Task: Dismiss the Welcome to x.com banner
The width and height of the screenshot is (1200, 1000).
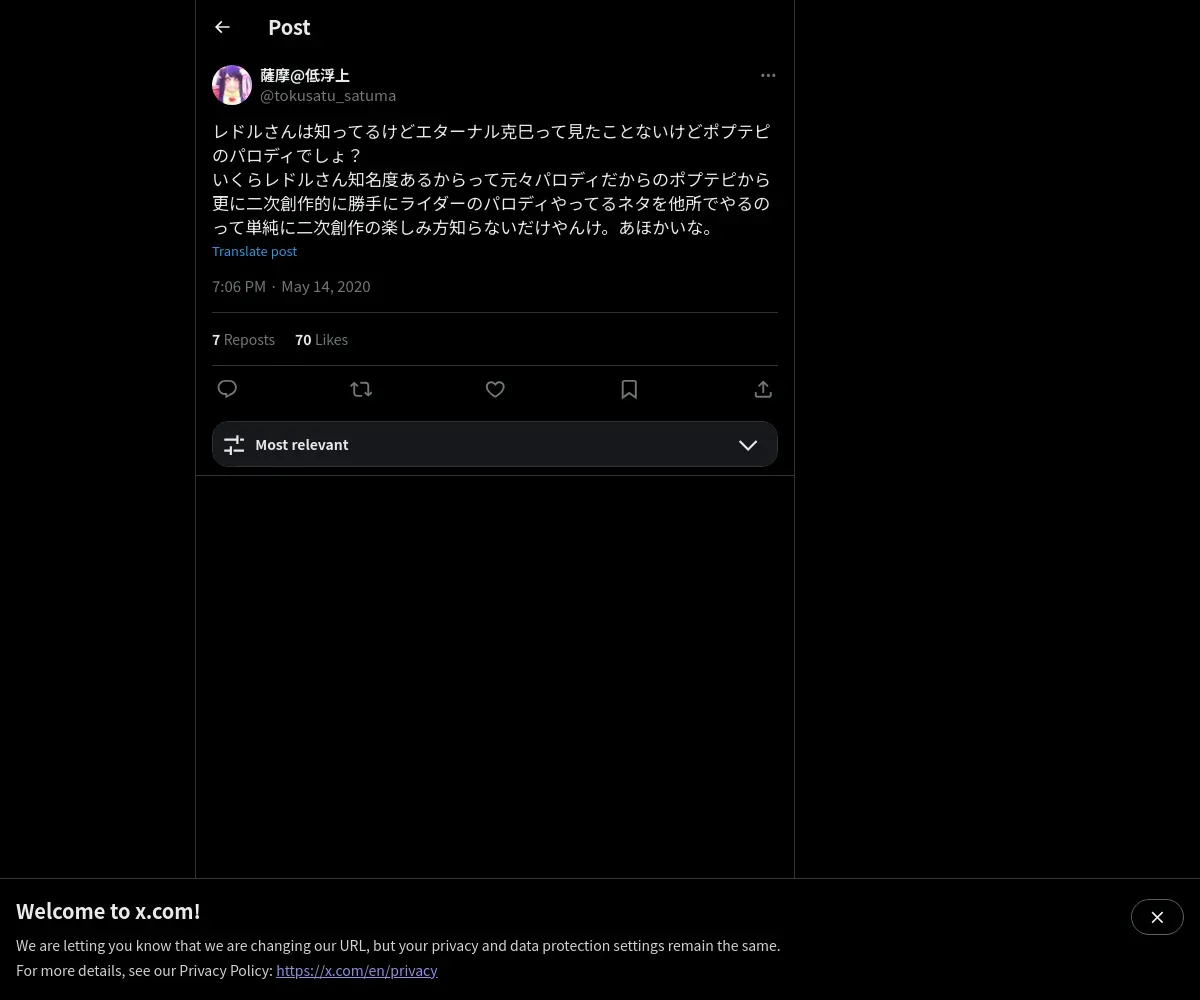Action: pyautogui.click(x=1157, y=917)
